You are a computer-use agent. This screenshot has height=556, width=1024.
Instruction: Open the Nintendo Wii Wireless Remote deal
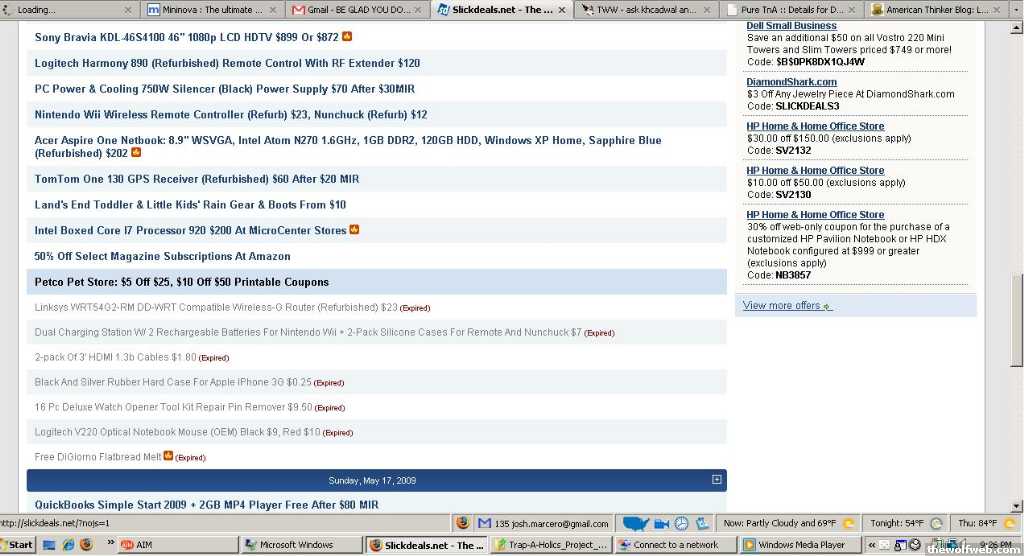coord(231,114)
